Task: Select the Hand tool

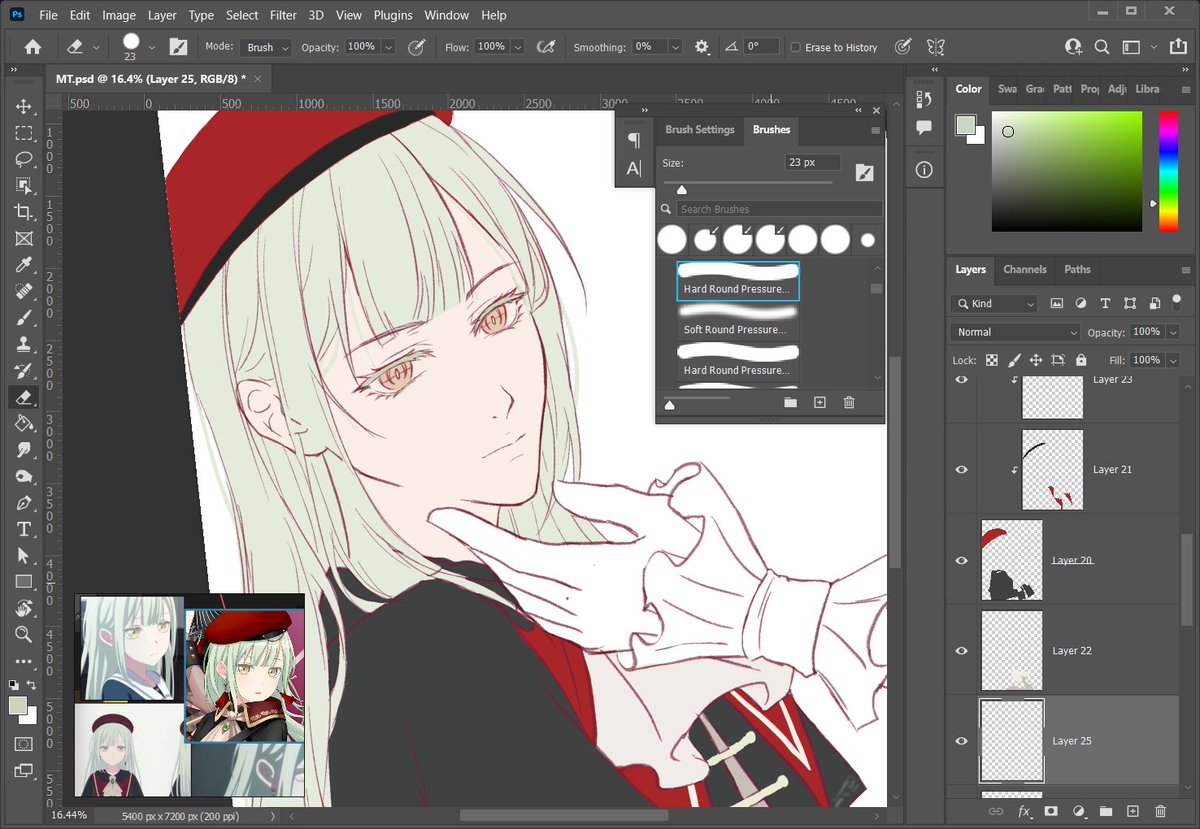Action: 24,608
